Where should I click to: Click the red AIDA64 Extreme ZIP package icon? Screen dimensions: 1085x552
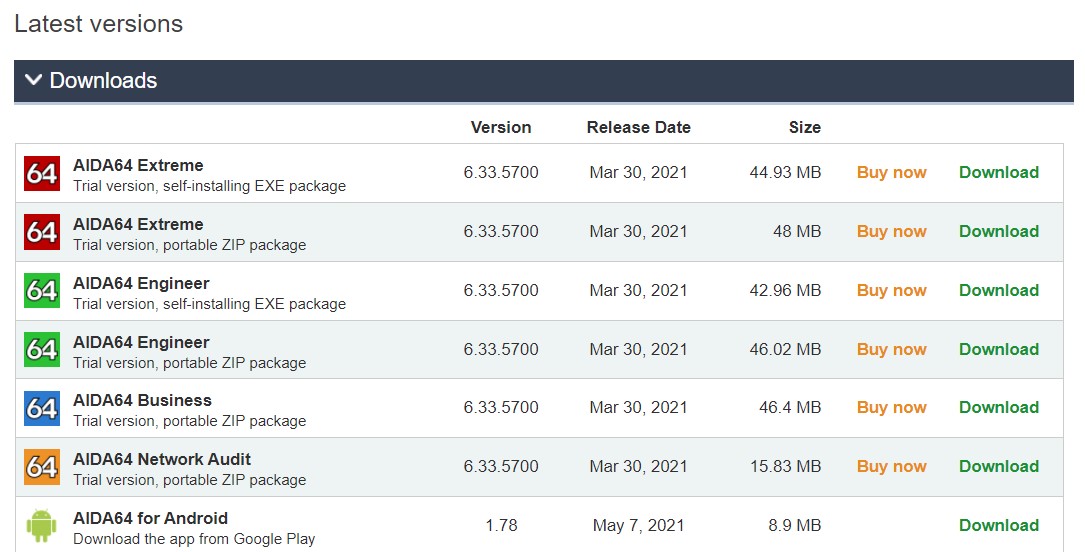tap(42, 232)
